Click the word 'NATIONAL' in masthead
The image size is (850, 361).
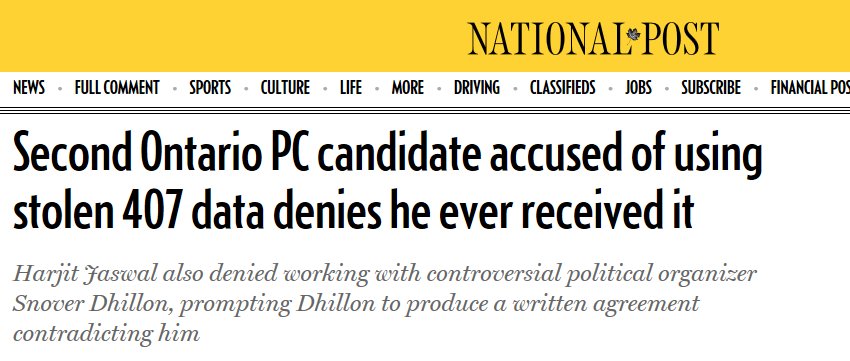click(x=546, y=38)
